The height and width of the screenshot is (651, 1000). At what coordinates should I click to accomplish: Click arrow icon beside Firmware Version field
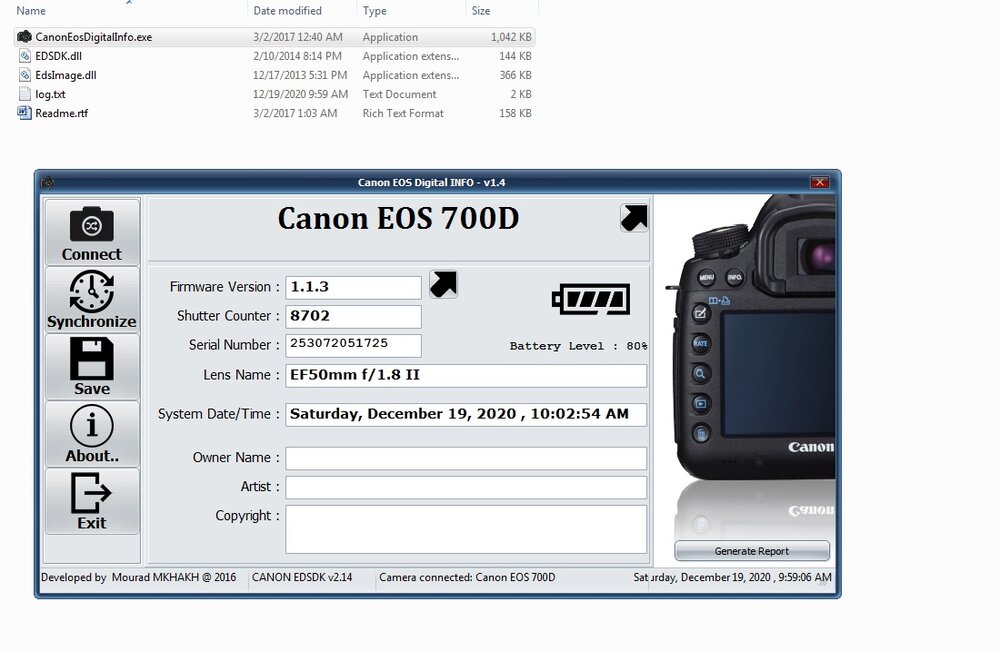pos(443,285)
